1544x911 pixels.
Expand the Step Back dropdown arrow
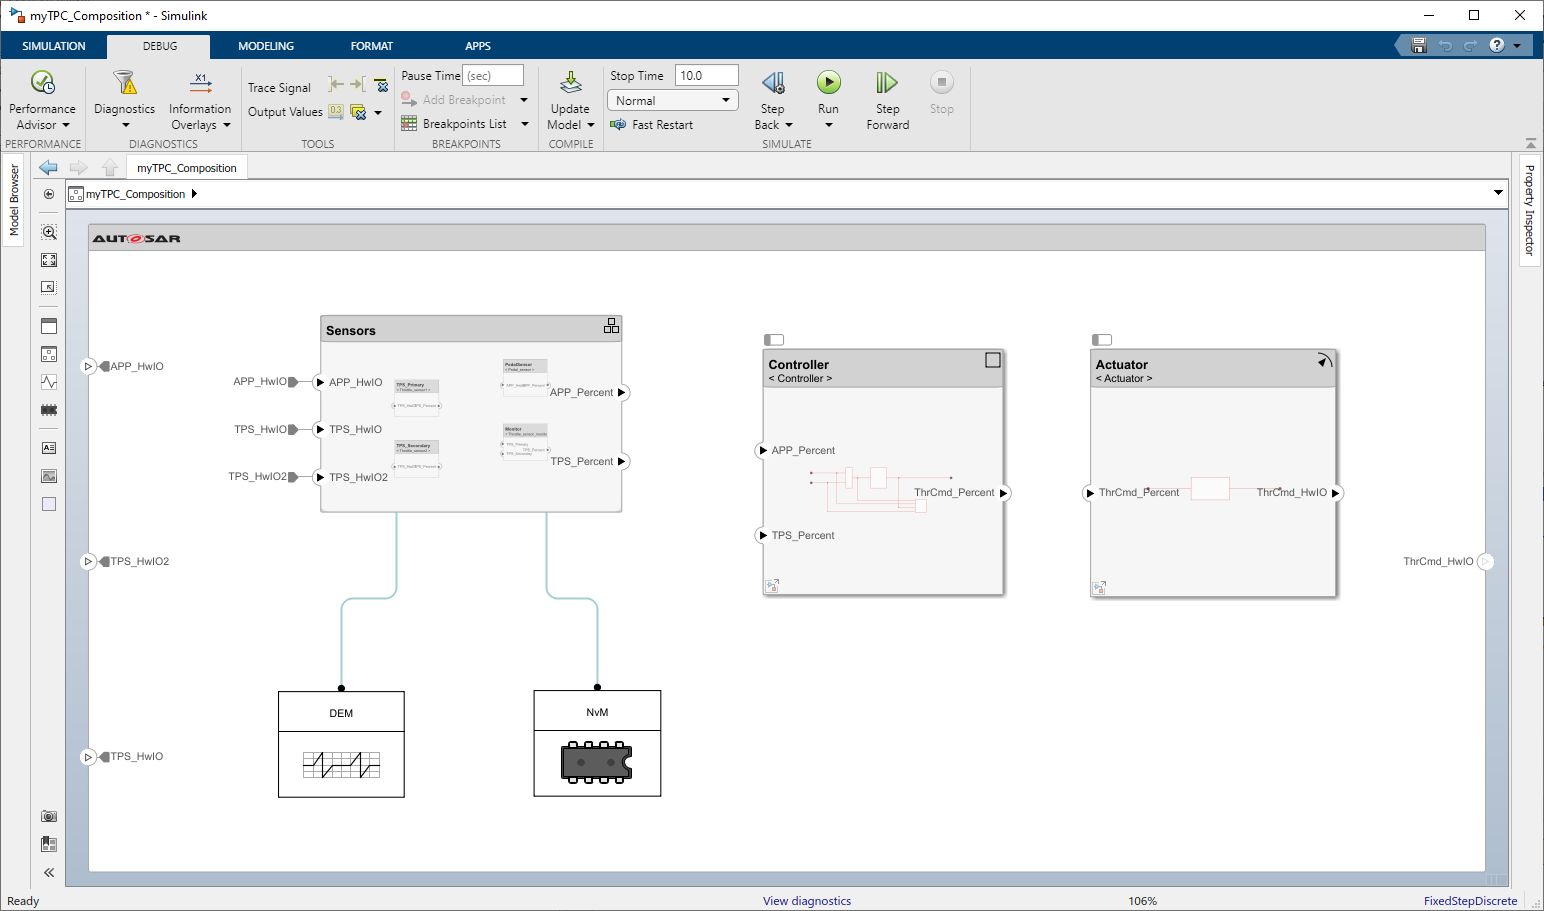pyautogui.click(x=789, y=124)
